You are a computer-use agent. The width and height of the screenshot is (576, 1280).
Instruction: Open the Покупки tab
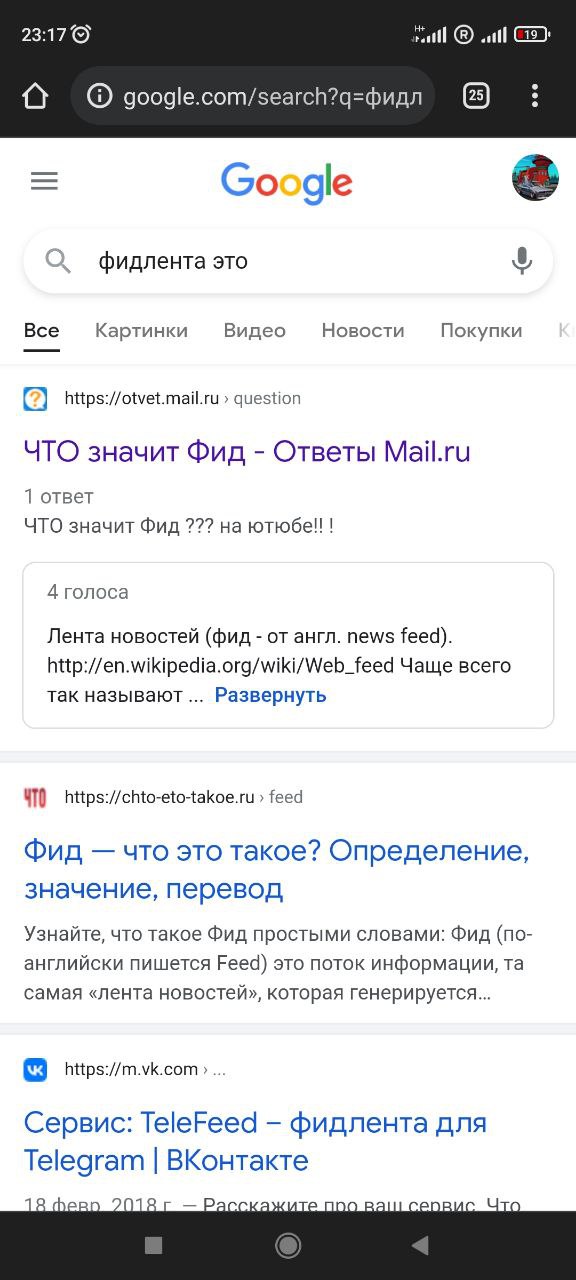coord(481,330)
